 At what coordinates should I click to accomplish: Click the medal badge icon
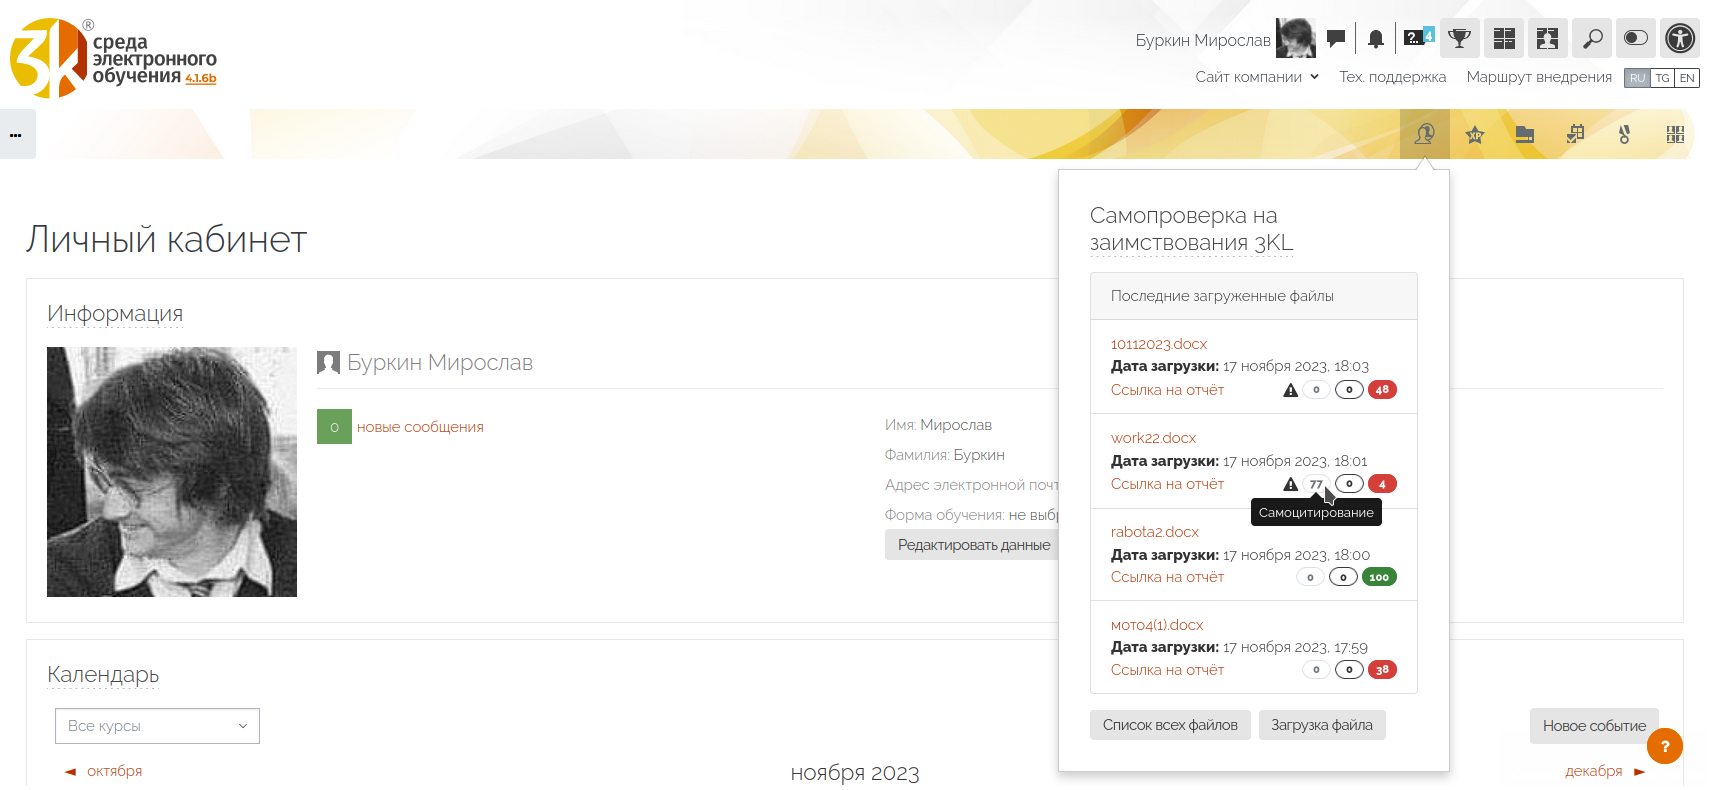(x=1625, y=135)
